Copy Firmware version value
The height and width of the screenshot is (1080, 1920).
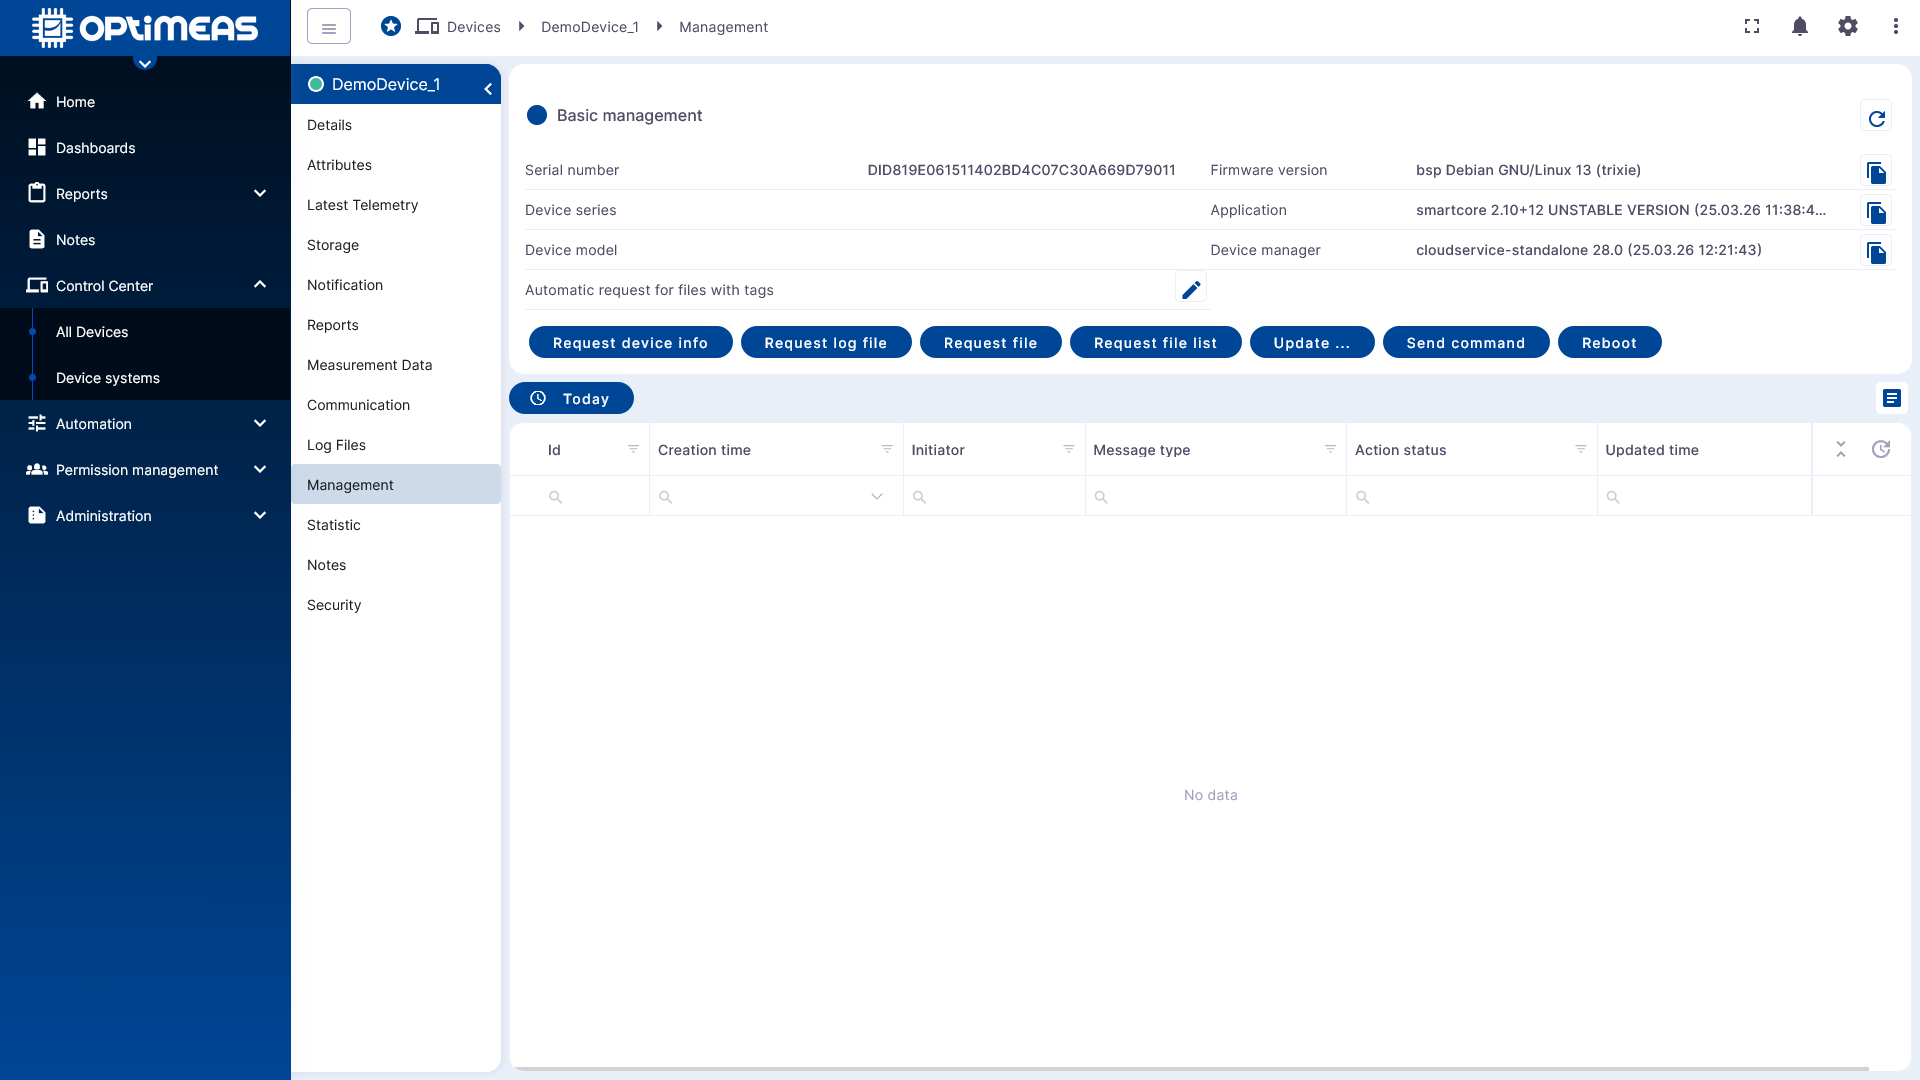(1877, 172)
